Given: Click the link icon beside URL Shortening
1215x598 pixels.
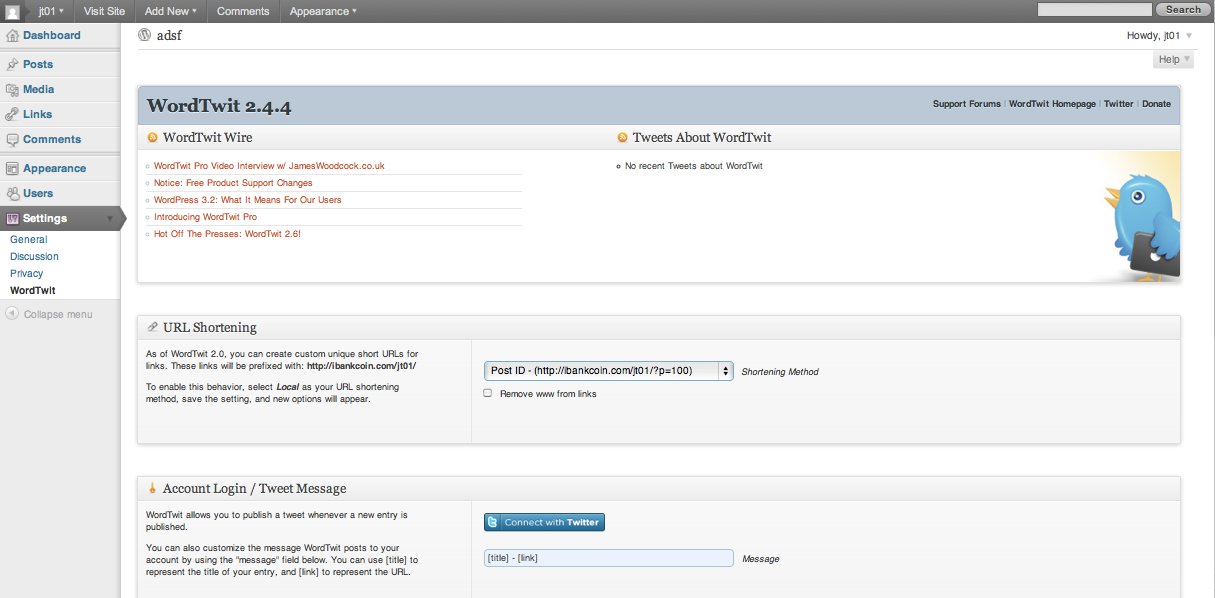Looking at the screenshot, I should [152, 327].
